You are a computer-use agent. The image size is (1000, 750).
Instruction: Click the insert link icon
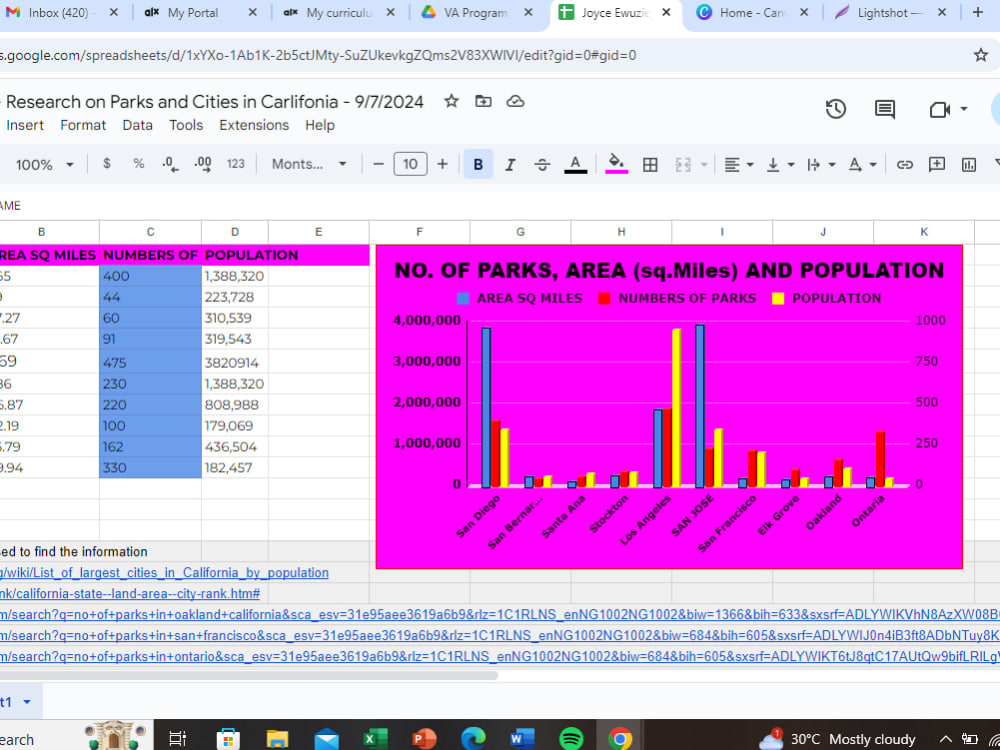pos(904,165)
